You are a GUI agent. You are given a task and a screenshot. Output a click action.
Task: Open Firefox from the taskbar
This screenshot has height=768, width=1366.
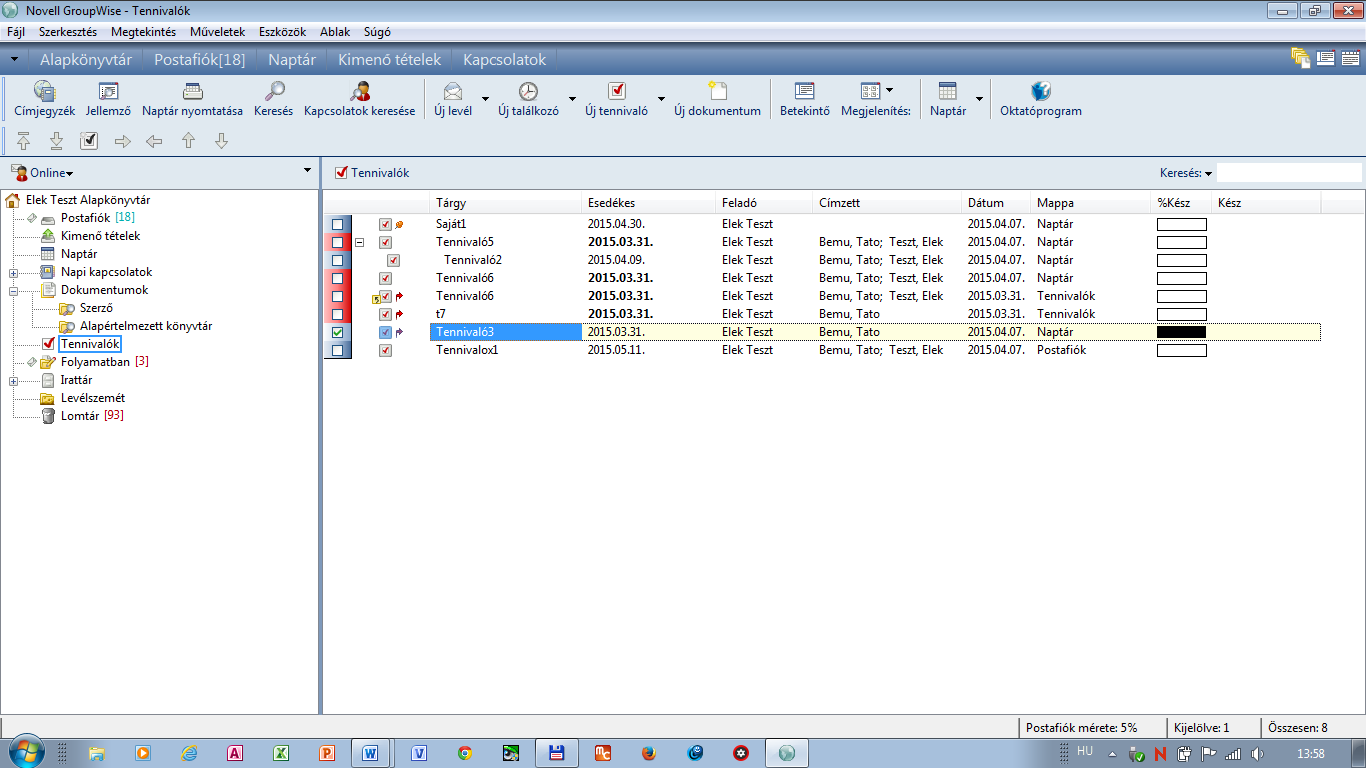[x=648, y=753]
